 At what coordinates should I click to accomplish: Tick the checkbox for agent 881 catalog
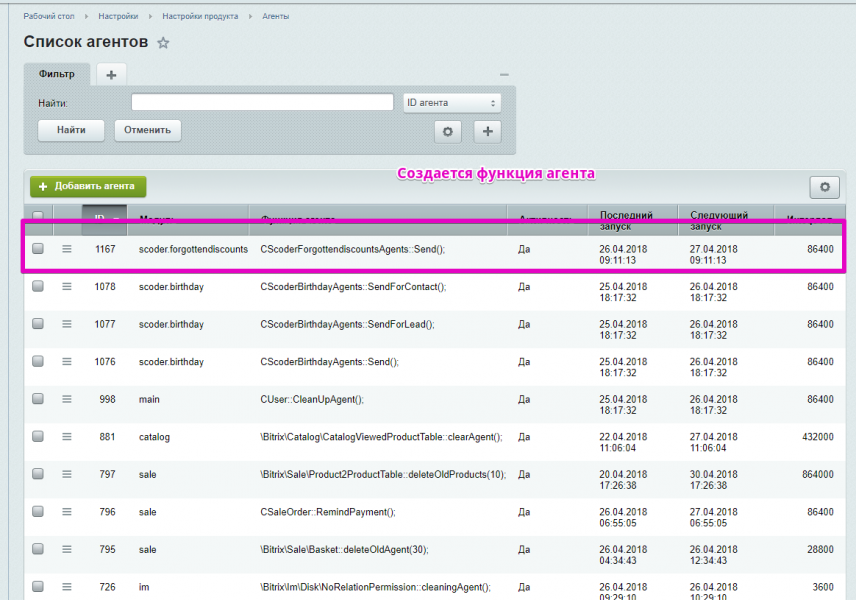coord(38,436)
